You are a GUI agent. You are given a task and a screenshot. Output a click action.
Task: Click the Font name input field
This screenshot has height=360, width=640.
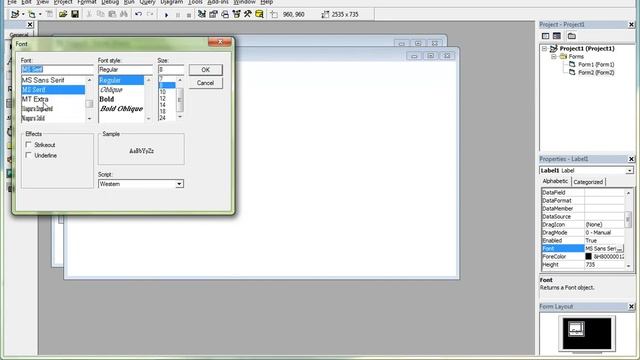pos(57,69)
